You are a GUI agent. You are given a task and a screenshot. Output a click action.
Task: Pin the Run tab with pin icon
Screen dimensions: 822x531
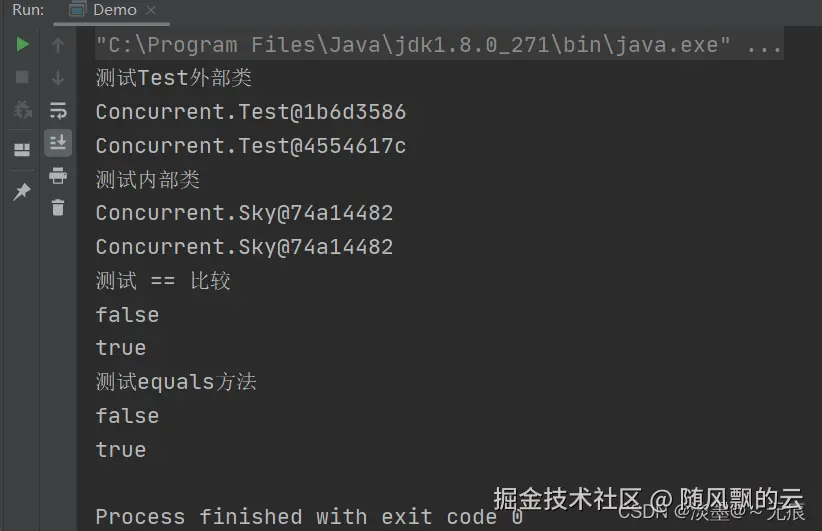pos(22,191)
